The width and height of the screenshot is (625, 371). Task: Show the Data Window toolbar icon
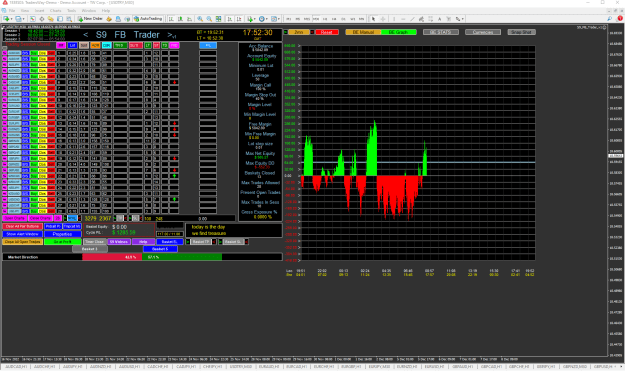(41, 19)
